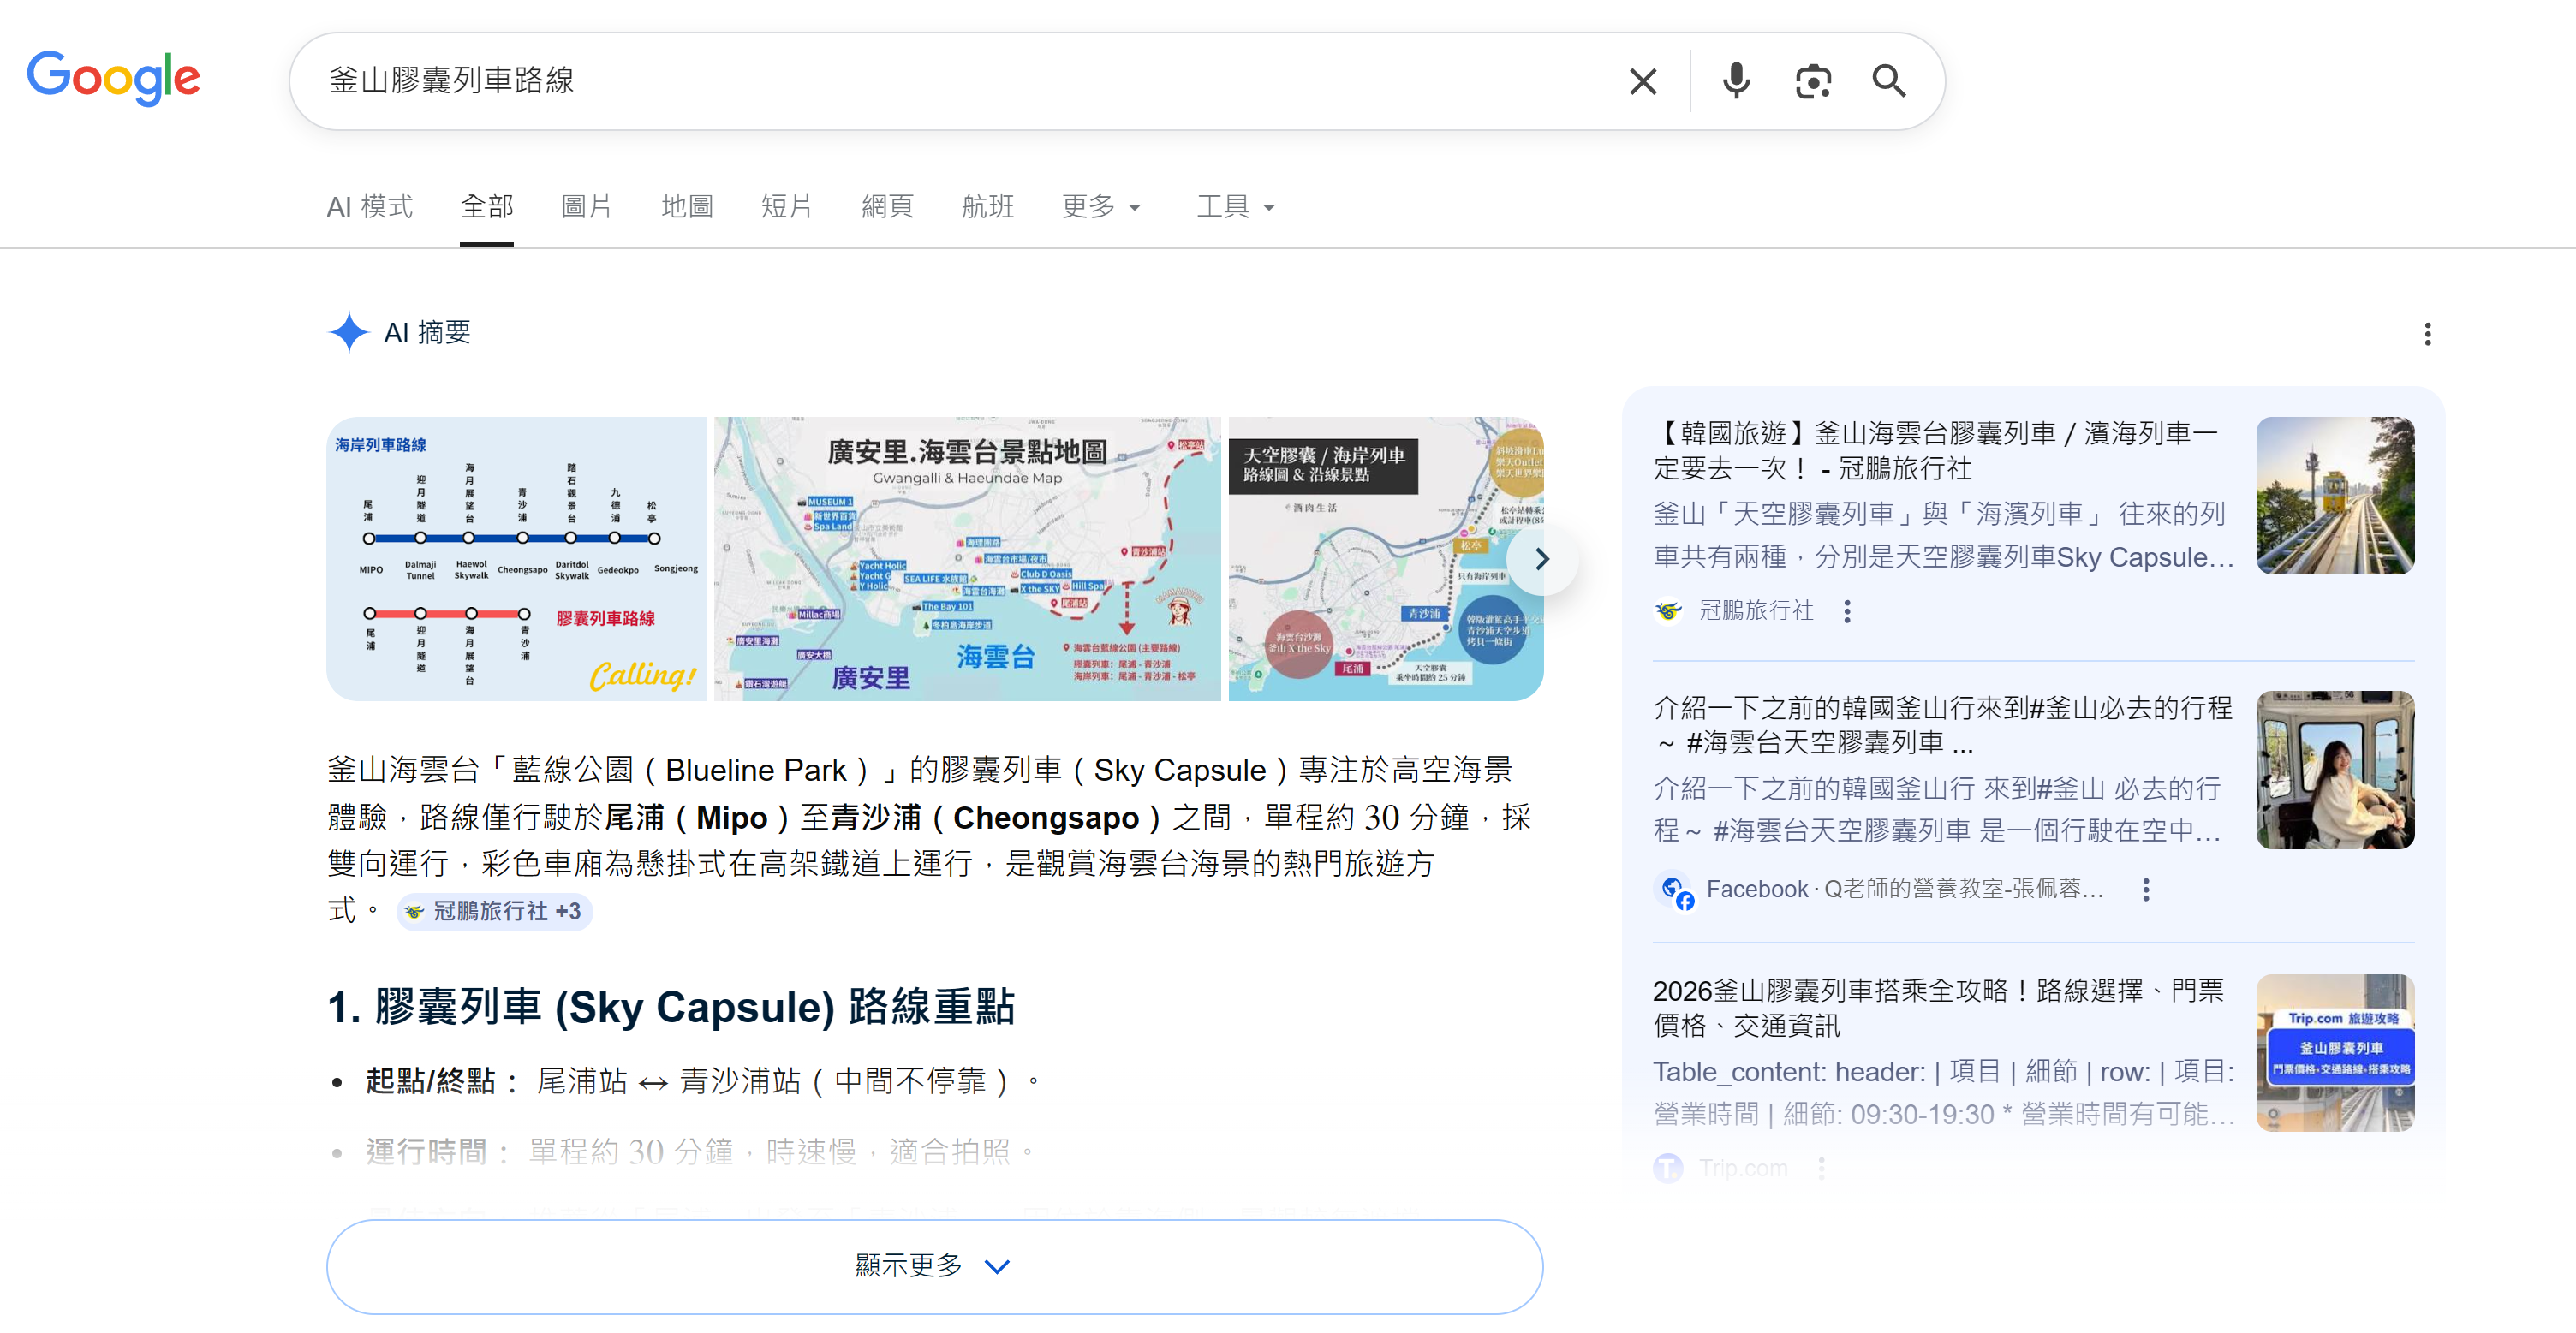Viewport: 2576px width, 1333px height.
Task: Start voice search with microphone icon
Action: [x=1736, y=81]
